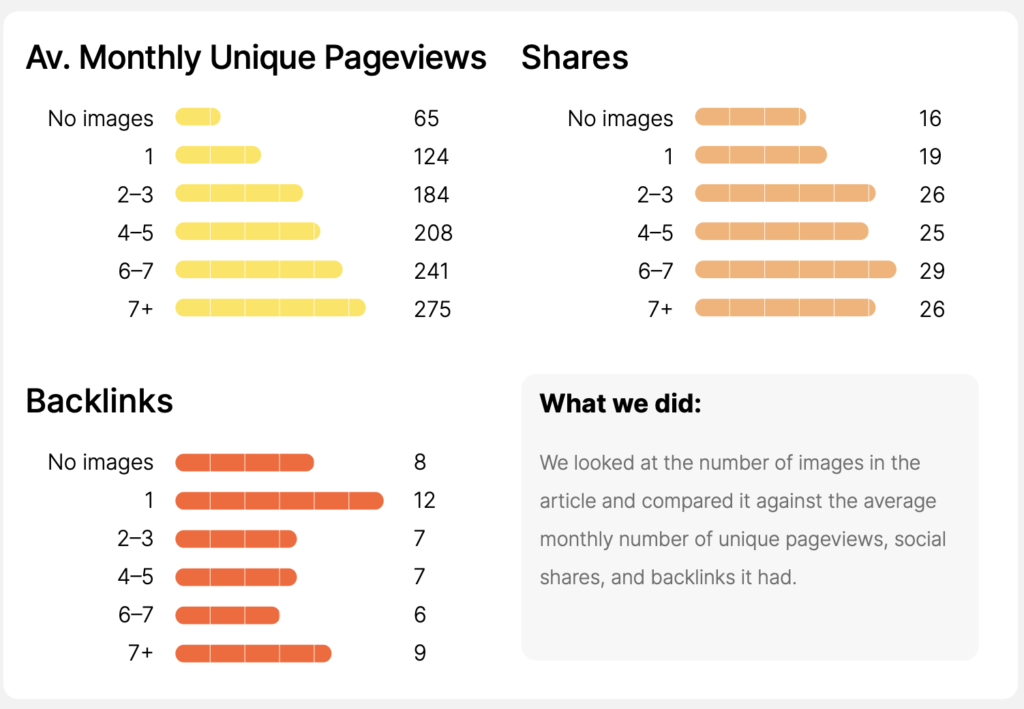This screenshot has width=1024, height=709.
Task: Click the 275 pageviews value
Action: coord(432,309)
